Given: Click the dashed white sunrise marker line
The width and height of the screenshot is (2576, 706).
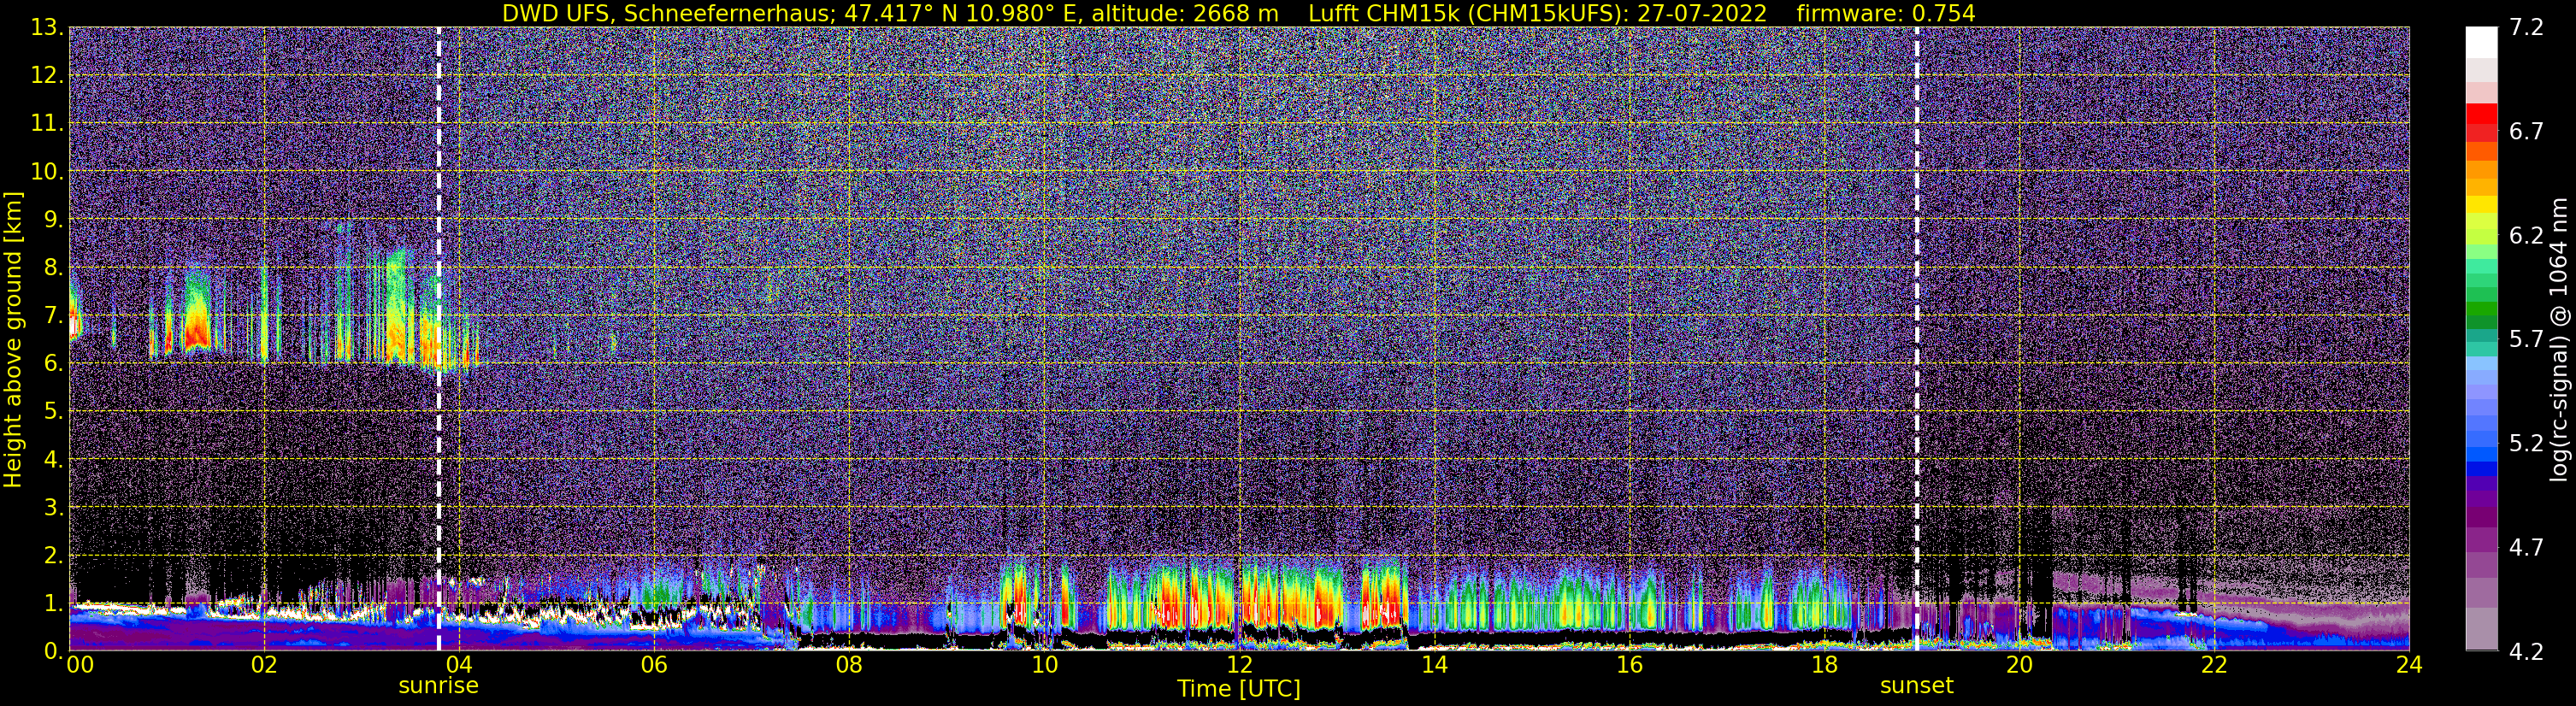Looking at the screenshot, I should 439,338.
